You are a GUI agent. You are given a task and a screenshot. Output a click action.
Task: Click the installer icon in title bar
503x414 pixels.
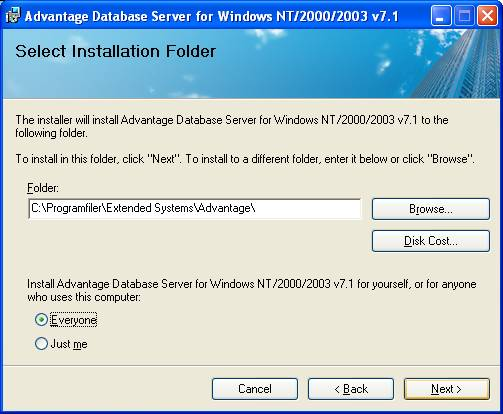pos(13,16)
